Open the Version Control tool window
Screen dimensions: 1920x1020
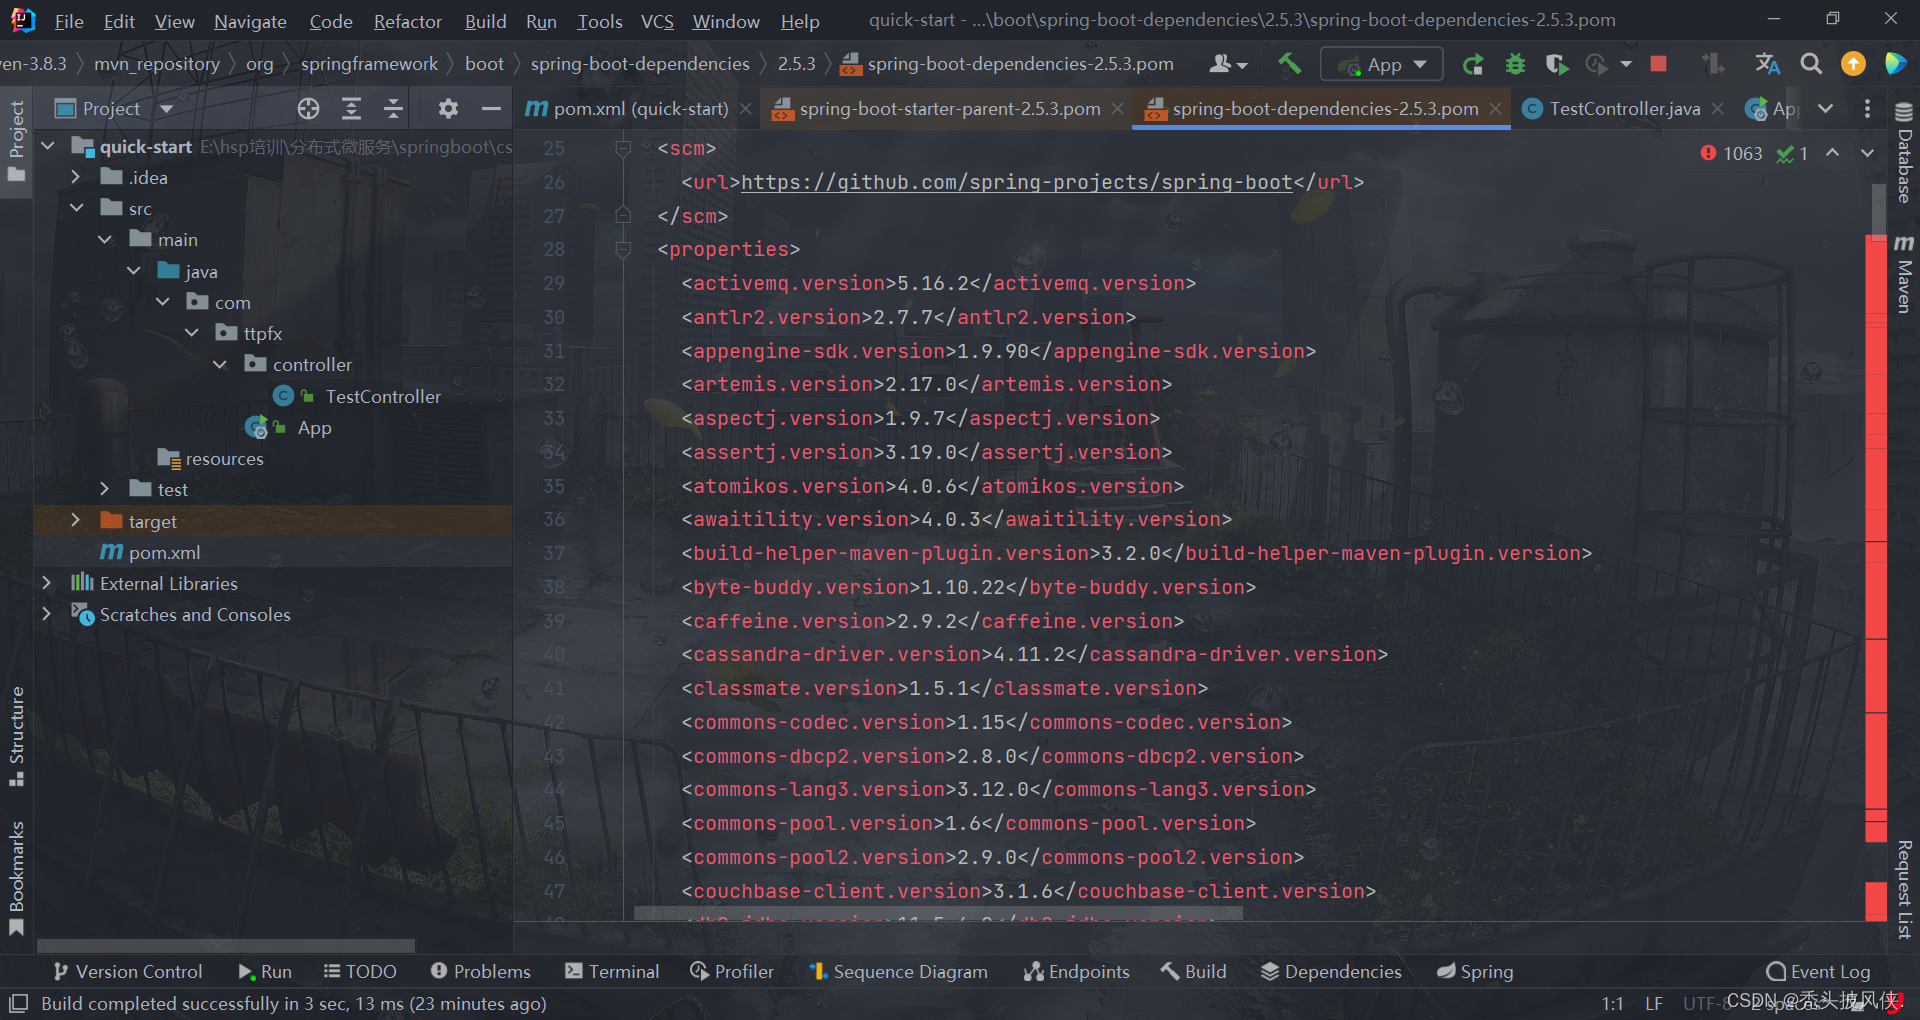point(127,972)
